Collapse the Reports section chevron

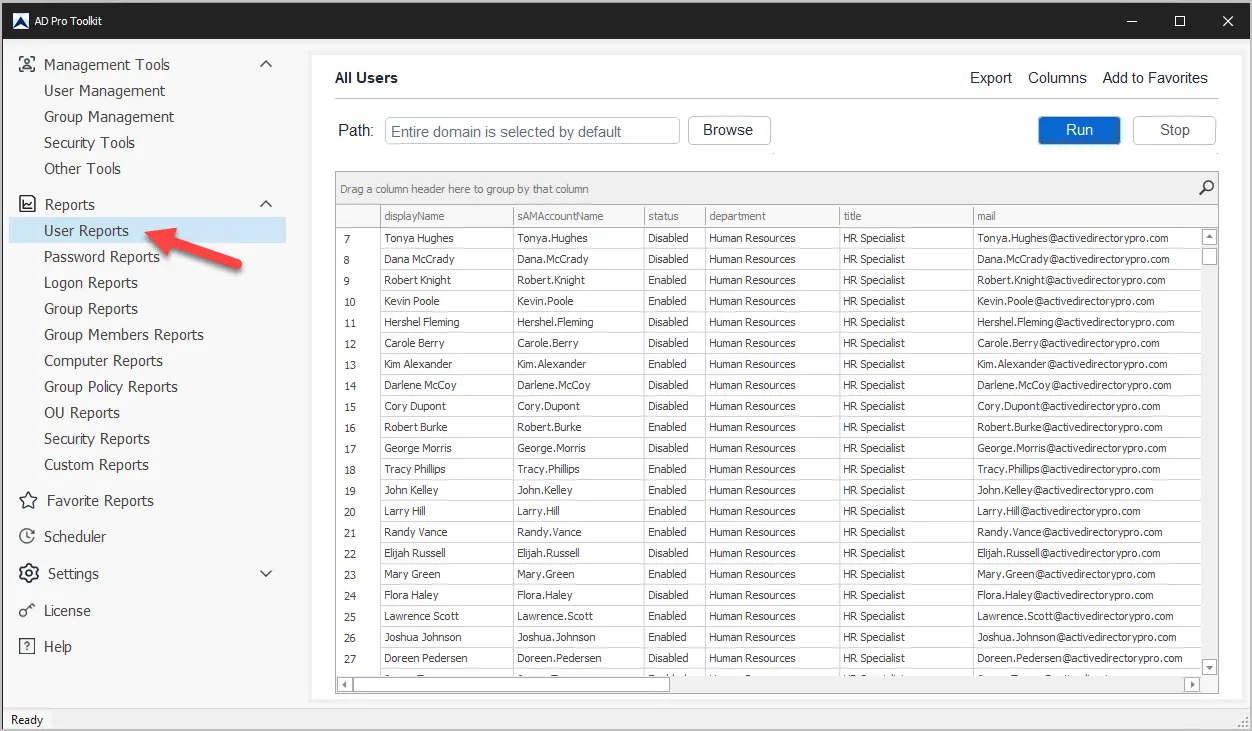pyautogui.click(x=266, y=204)
